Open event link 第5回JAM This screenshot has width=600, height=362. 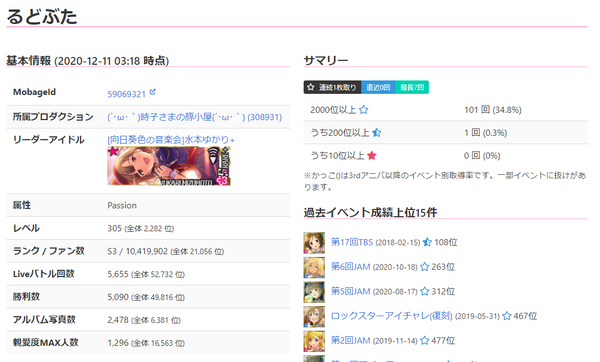[x=351, y=291]
